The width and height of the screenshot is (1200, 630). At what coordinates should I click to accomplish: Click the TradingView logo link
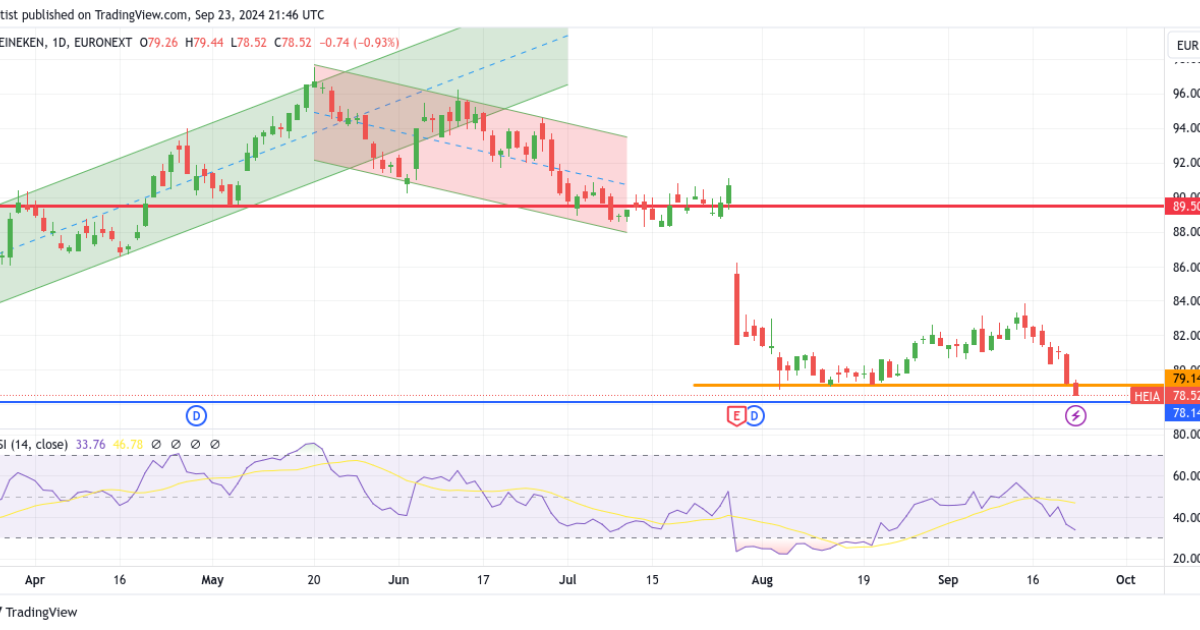40,612
